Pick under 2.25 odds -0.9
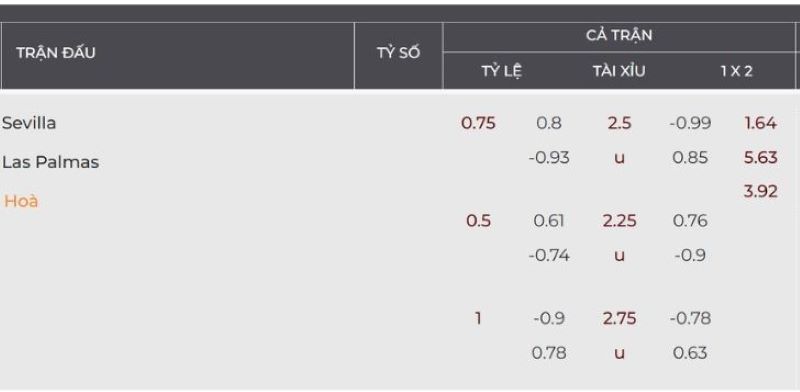Viewport: 800px width, 392px height. [x=690, y=255]
